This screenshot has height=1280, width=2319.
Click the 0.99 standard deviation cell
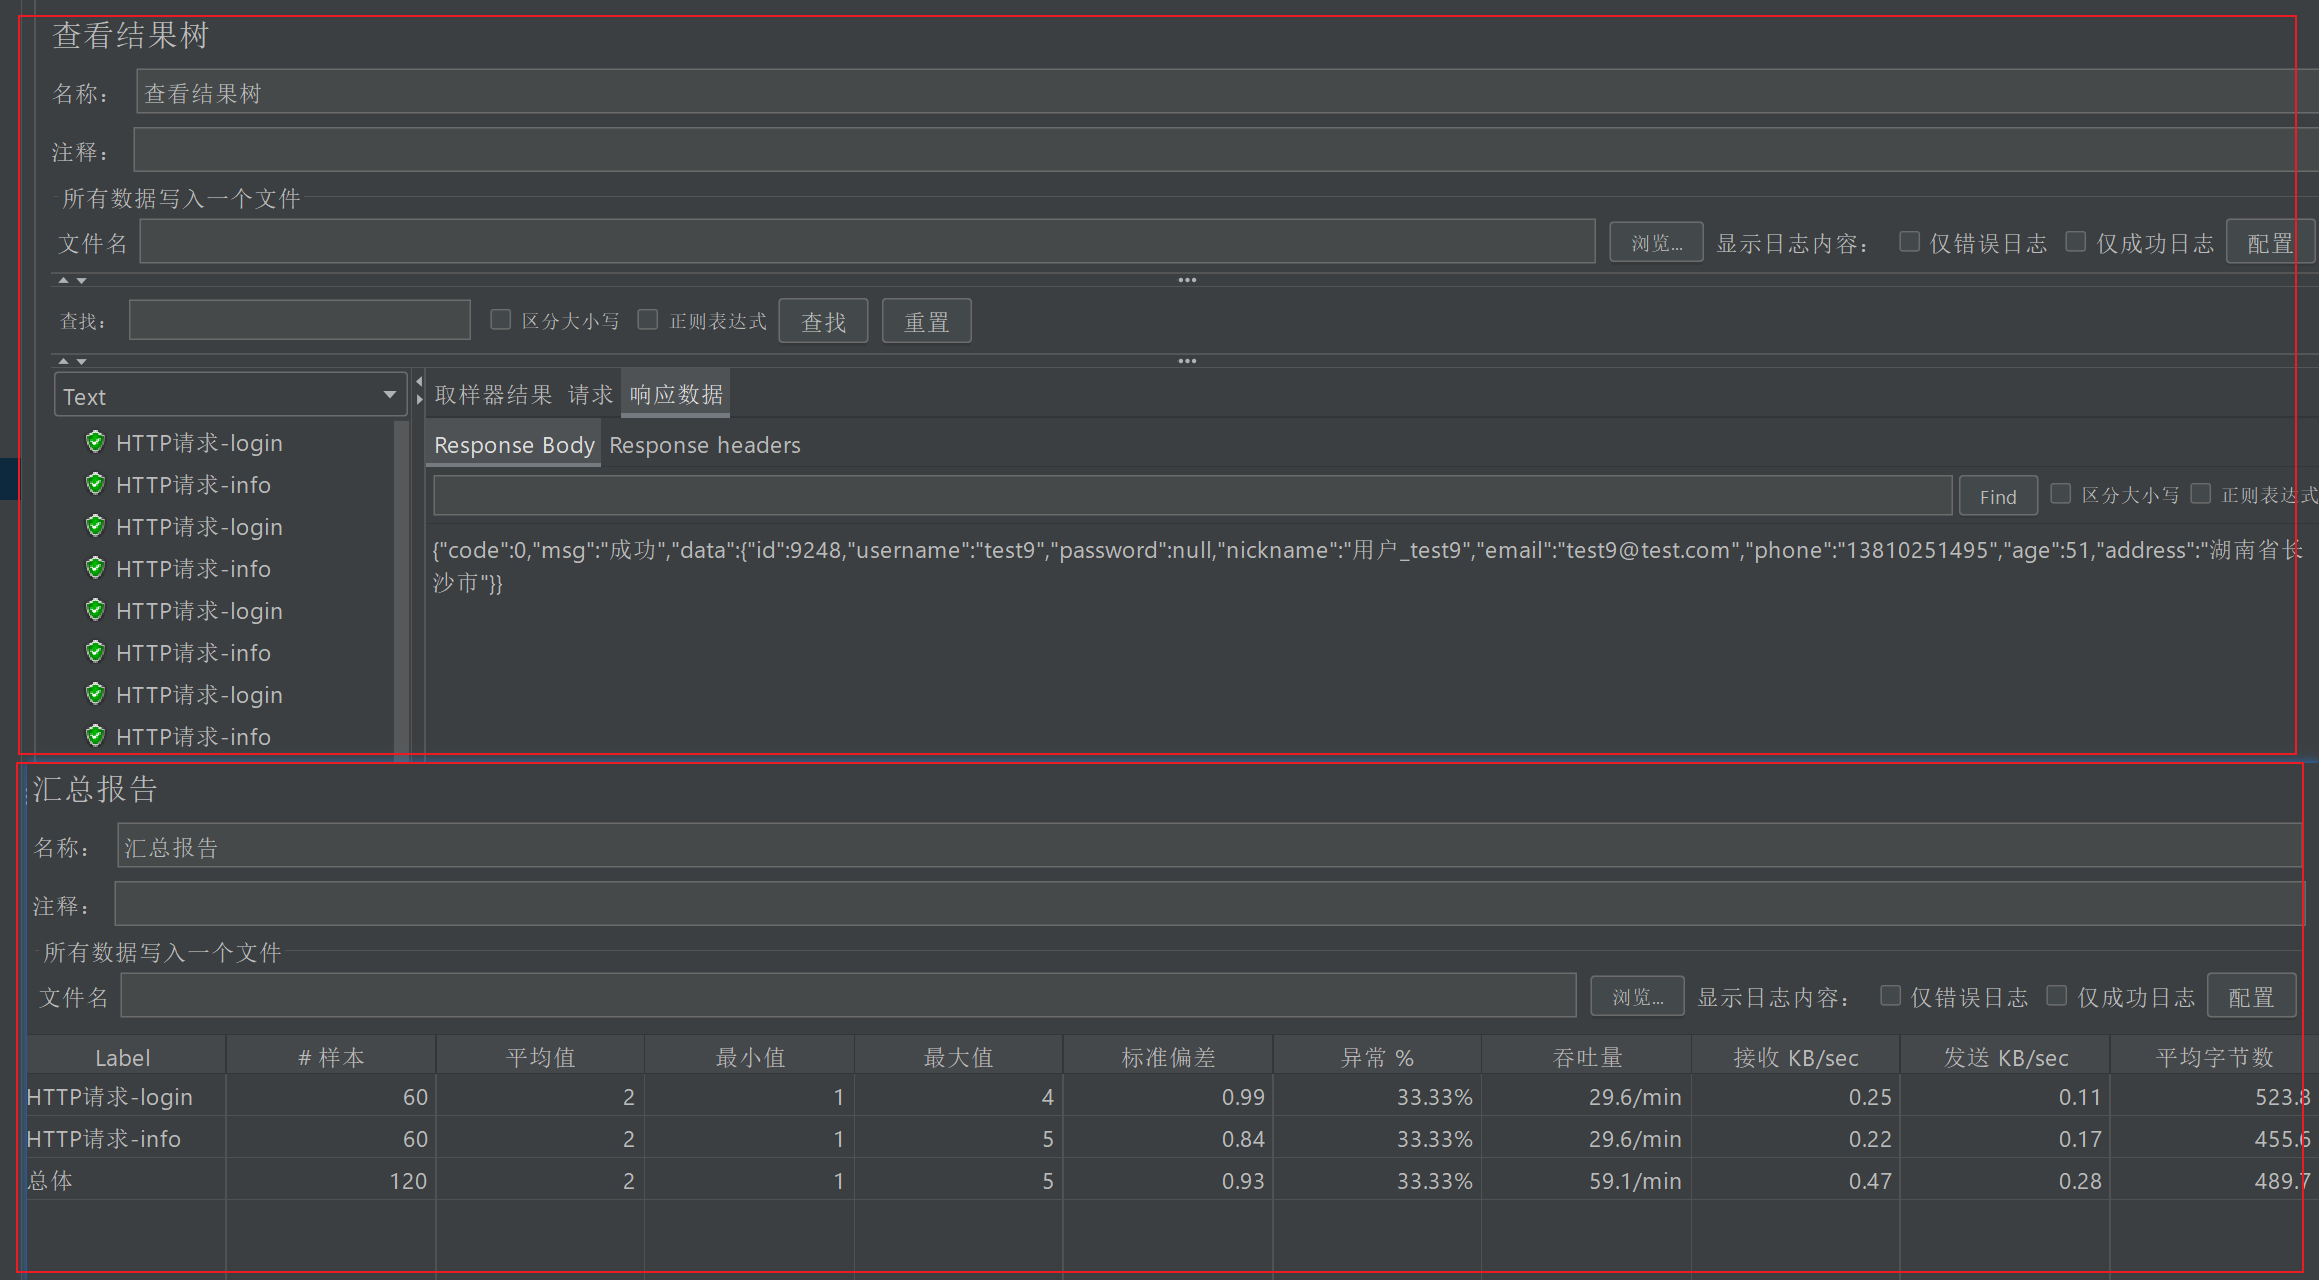(1168, 1097)
